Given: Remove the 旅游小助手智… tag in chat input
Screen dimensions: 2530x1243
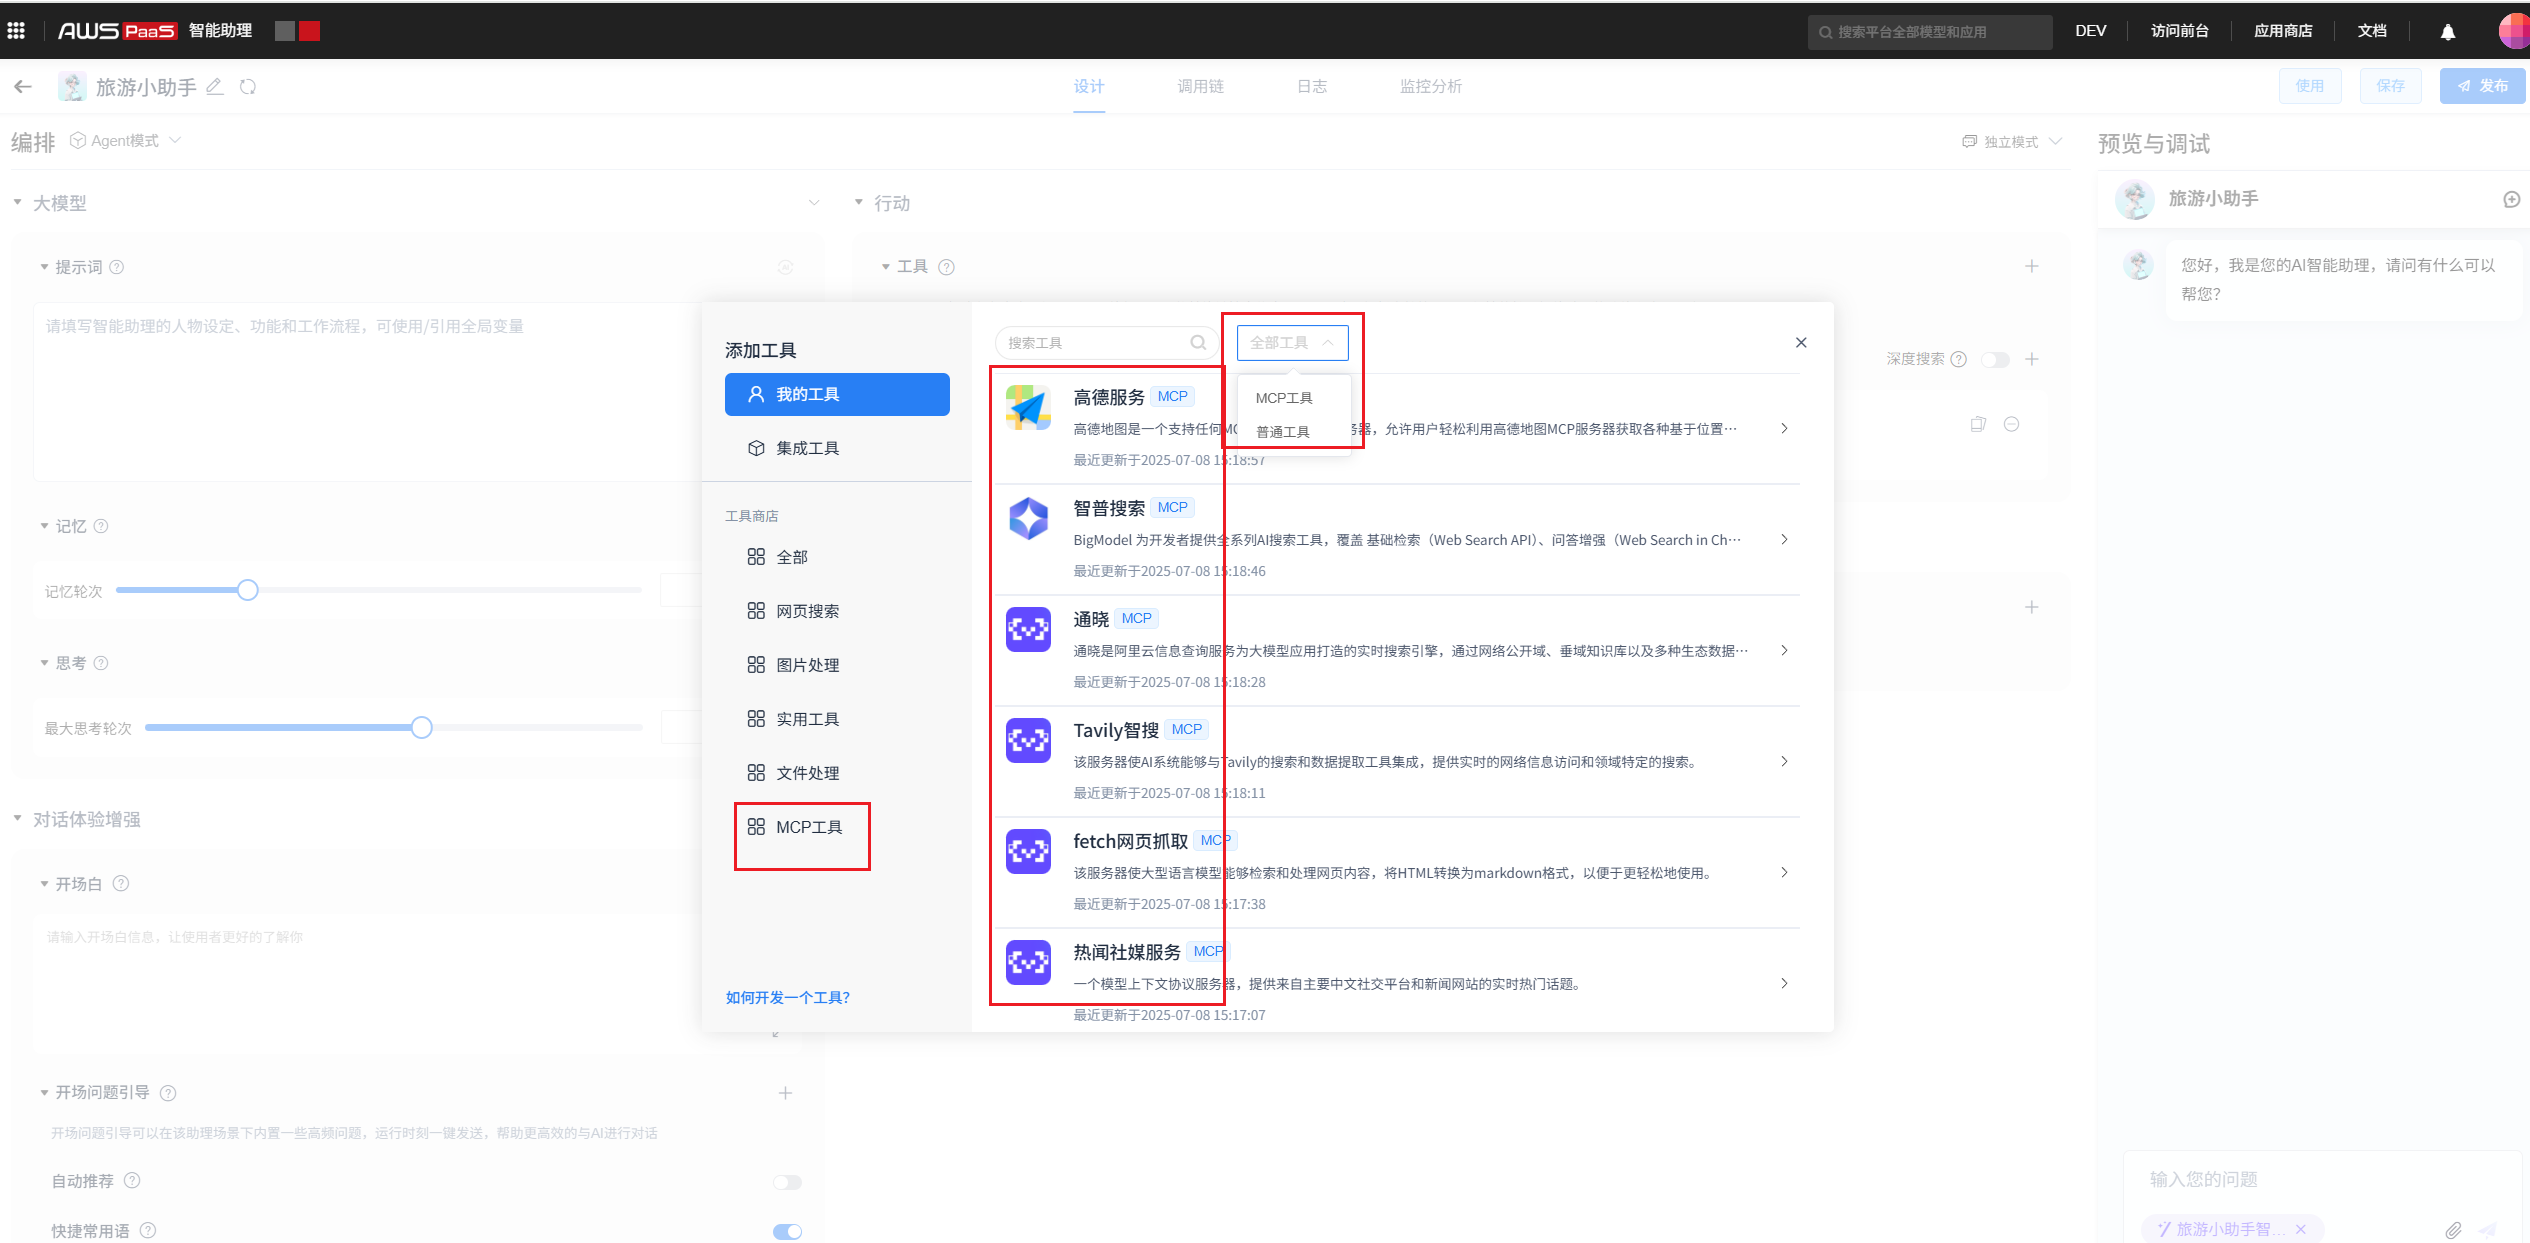Looking at the screenshot, I should pyautogui.click(x=2301, y=1230).
